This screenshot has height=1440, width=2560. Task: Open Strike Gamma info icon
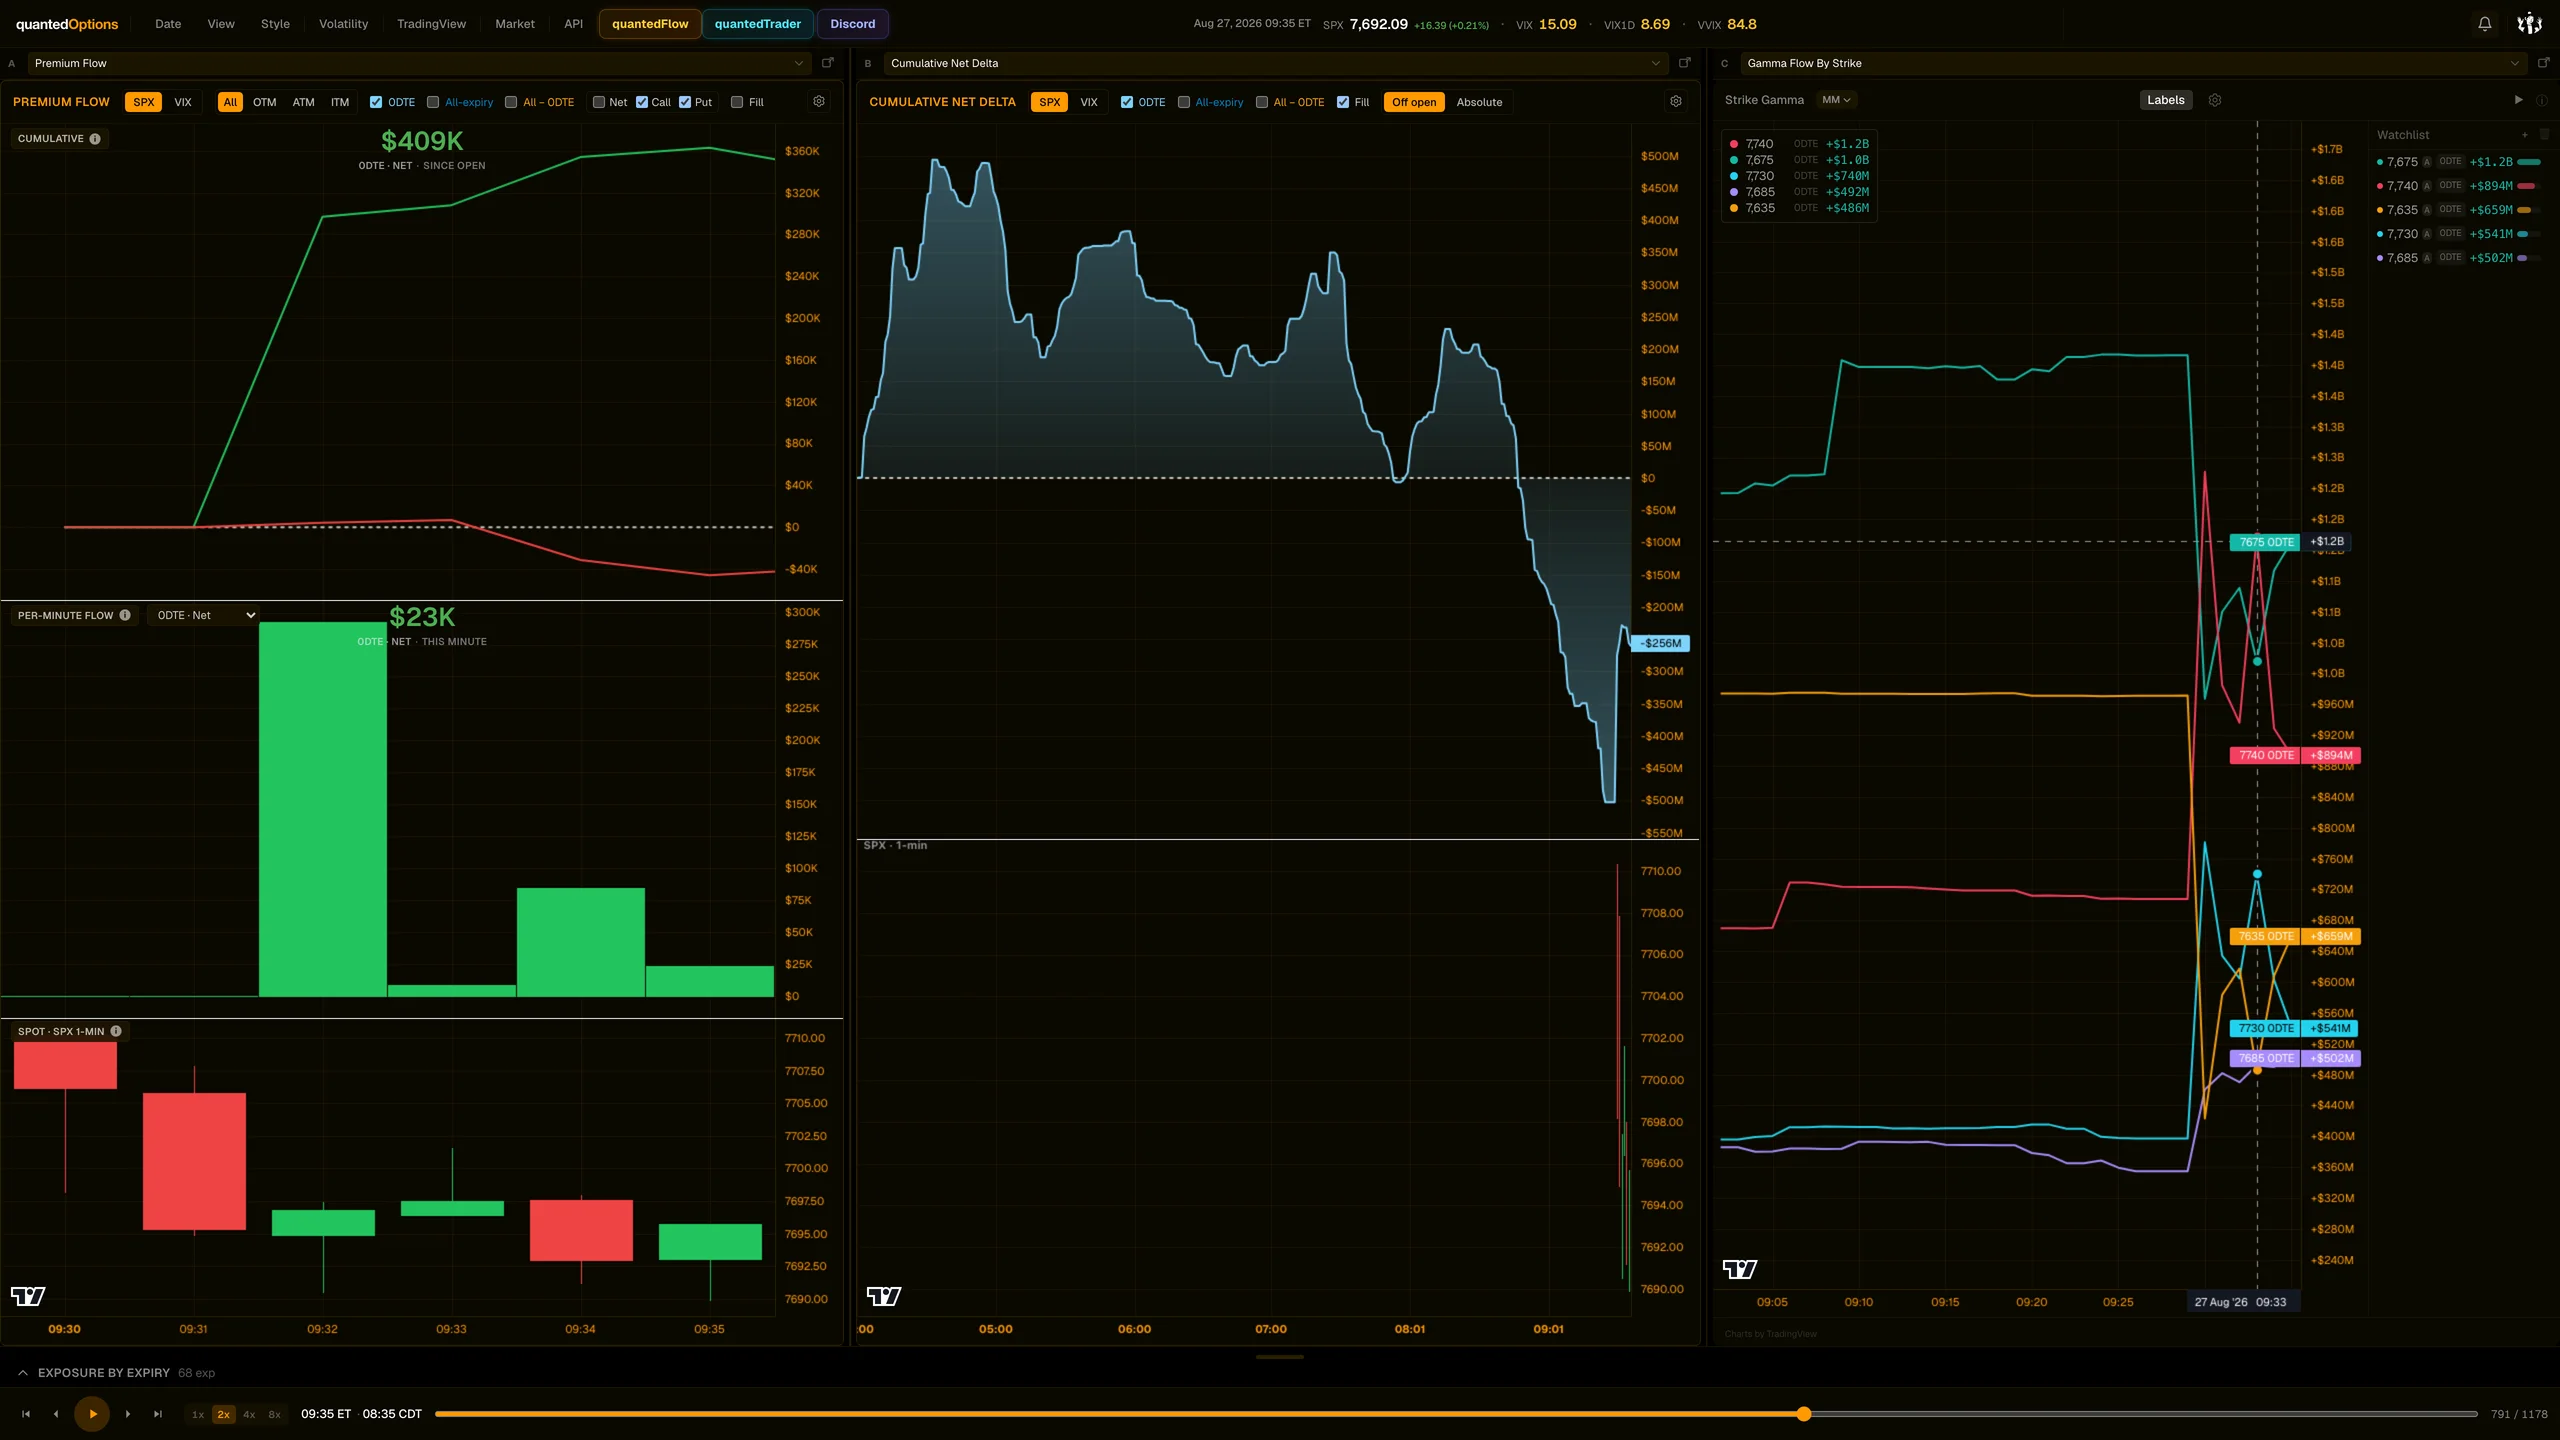click(x=2541, y=100)
